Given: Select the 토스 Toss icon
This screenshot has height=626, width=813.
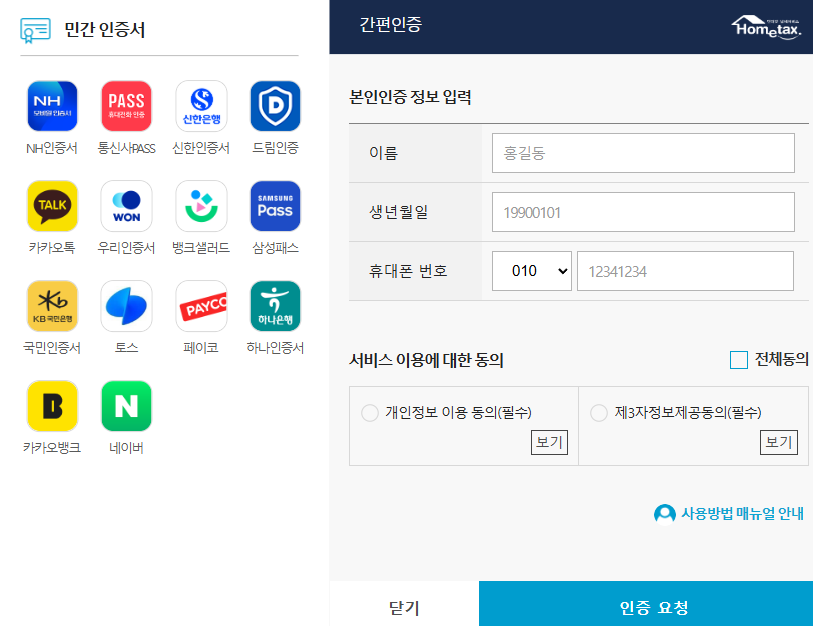Looking at the screenshot, I should (x=127, y=306).
